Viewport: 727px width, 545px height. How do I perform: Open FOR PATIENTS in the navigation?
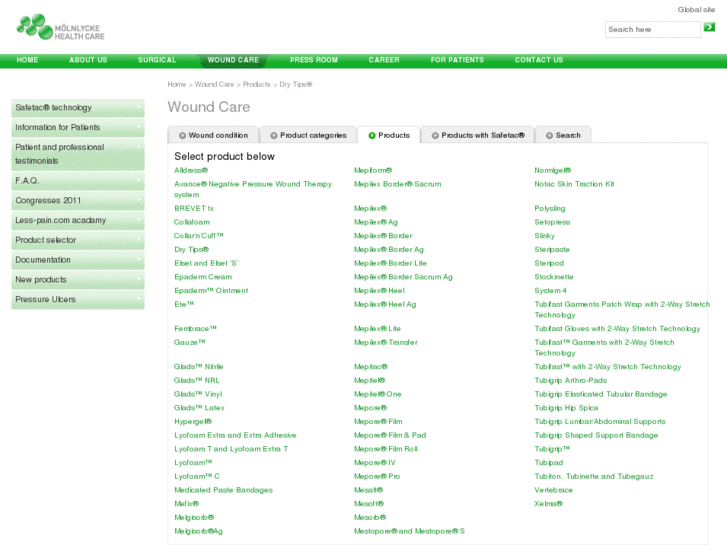pyautogui.click(x=457, y=60)
